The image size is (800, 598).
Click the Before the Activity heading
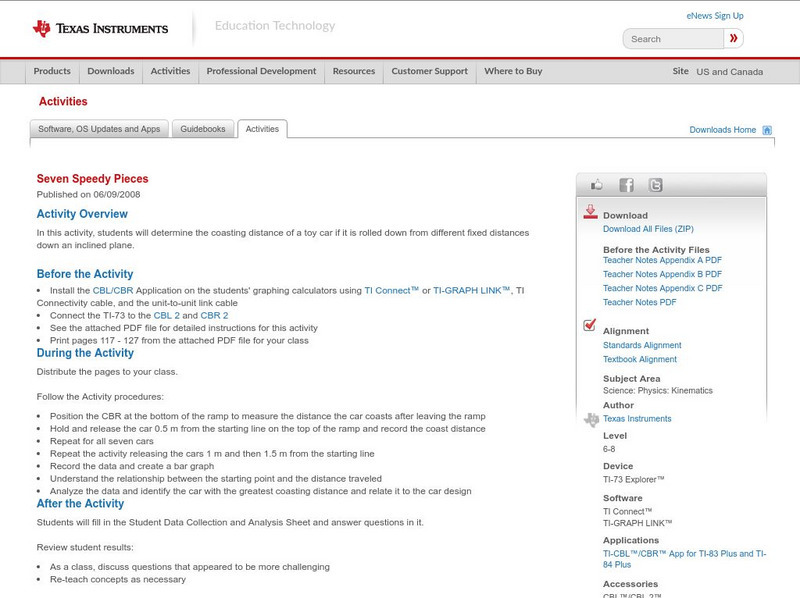85,274
